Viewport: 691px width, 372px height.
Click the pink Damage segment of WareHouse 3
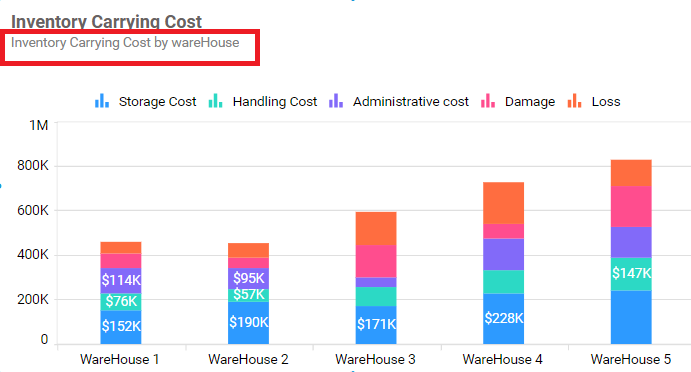[x=376, y=261]
